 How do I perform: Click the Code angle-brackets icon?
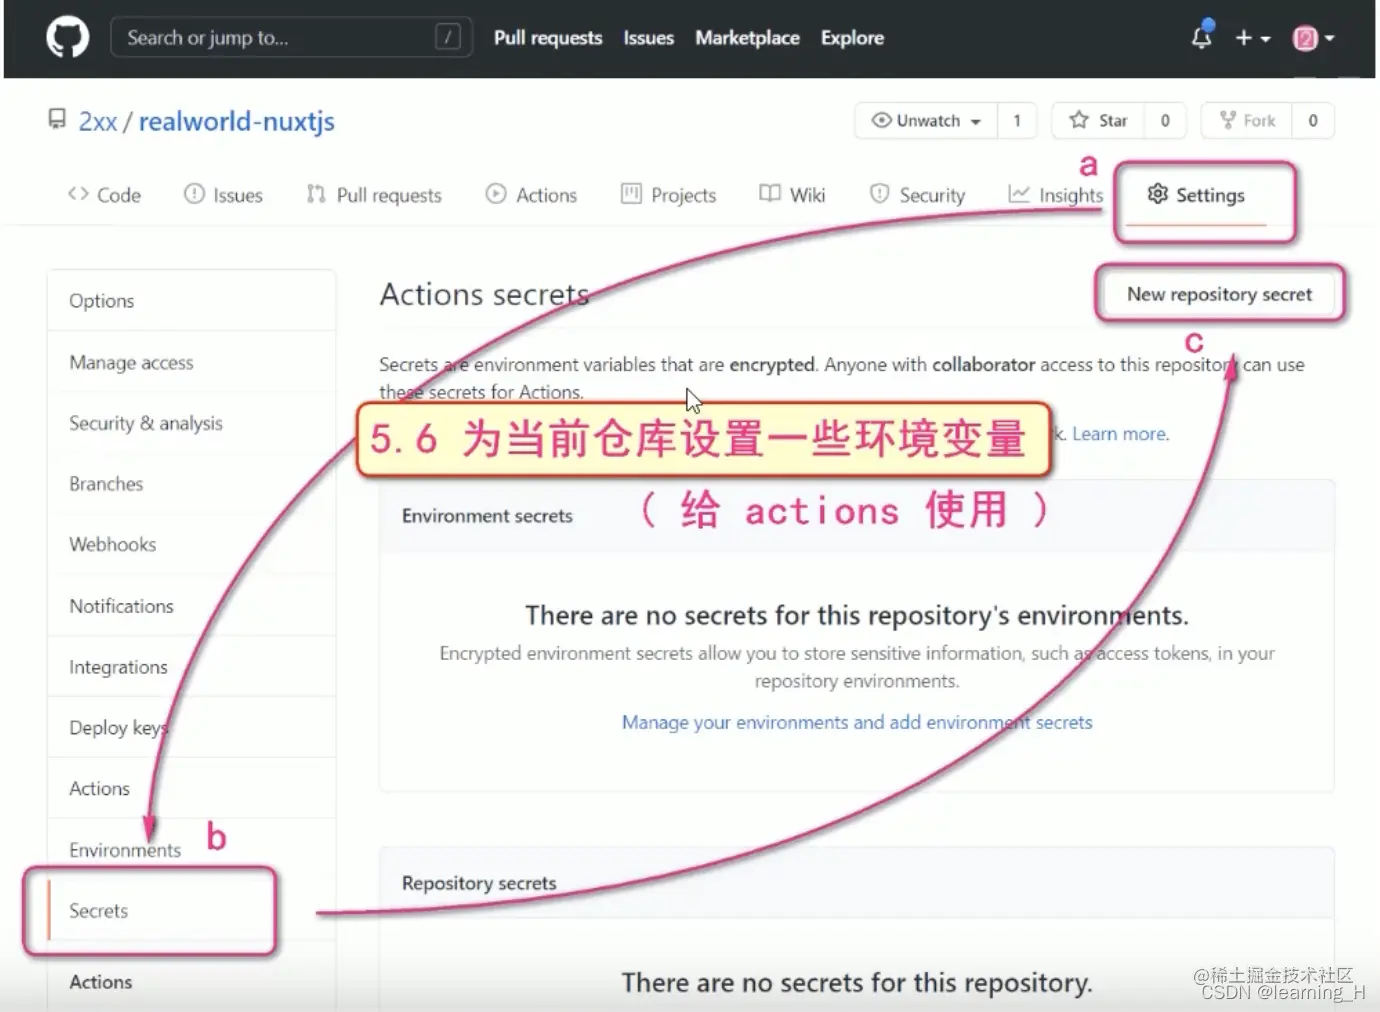coord(78,194)
